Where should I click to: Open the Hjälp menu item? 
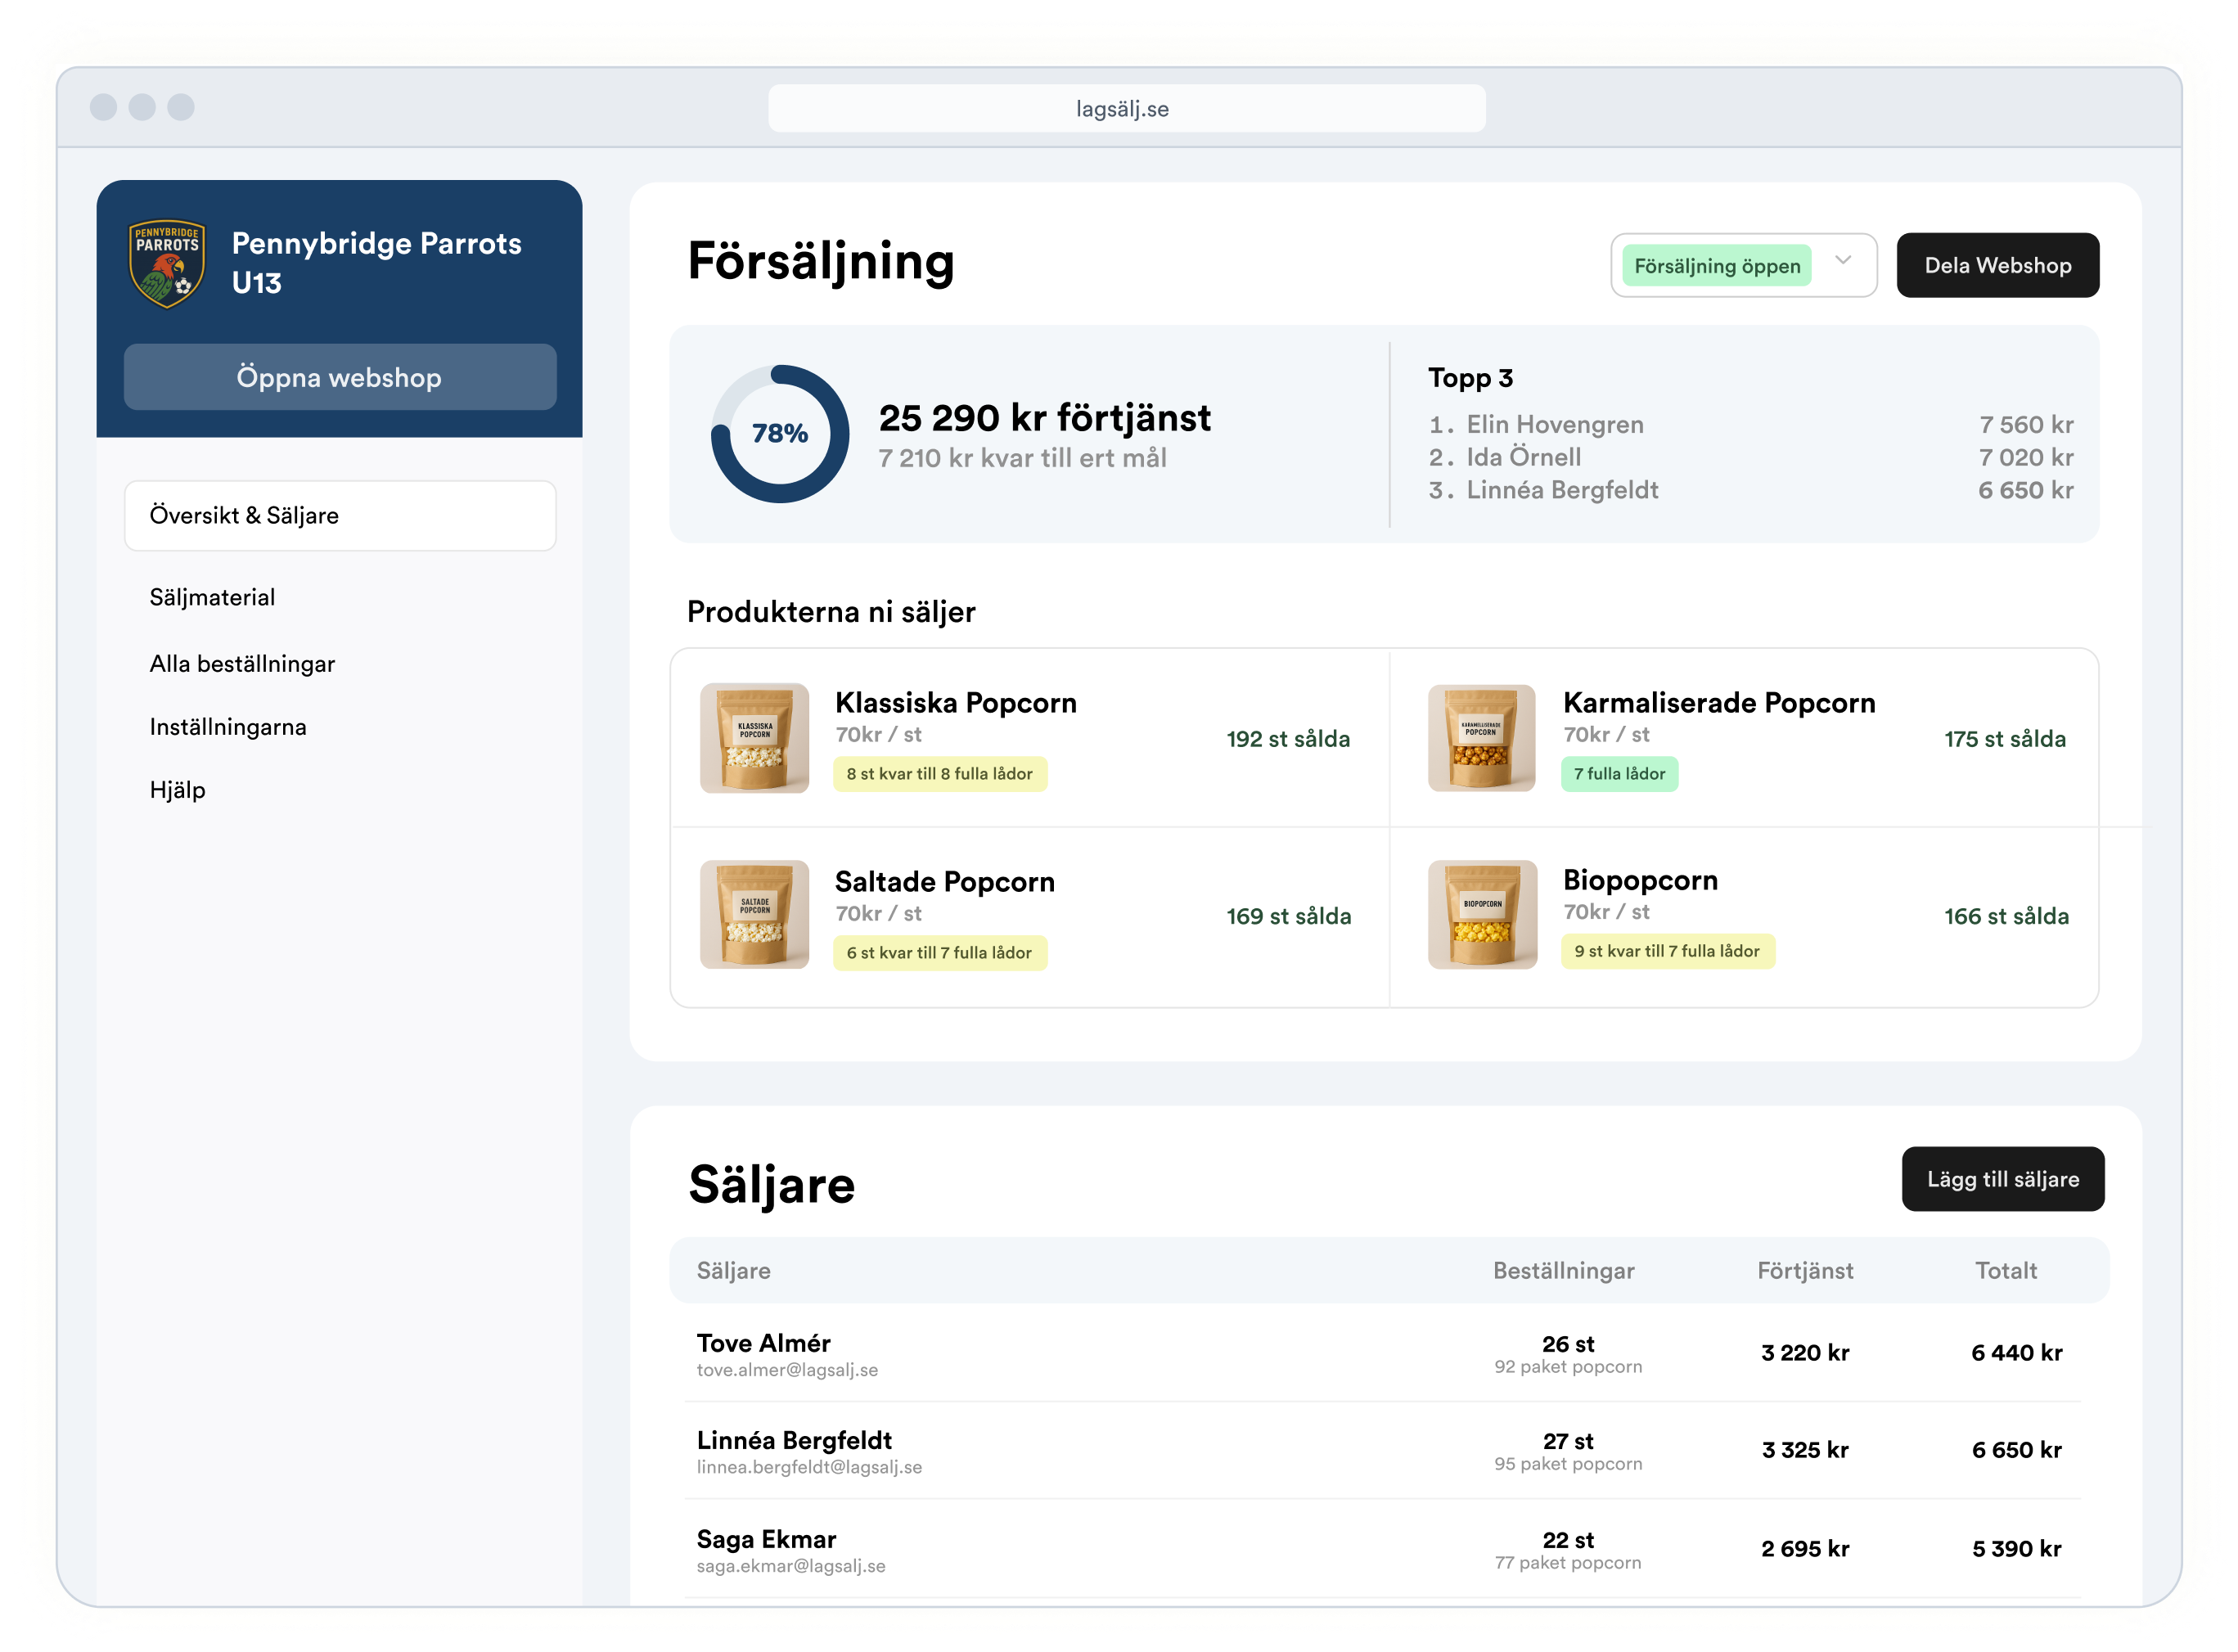[x=178, y=790]
